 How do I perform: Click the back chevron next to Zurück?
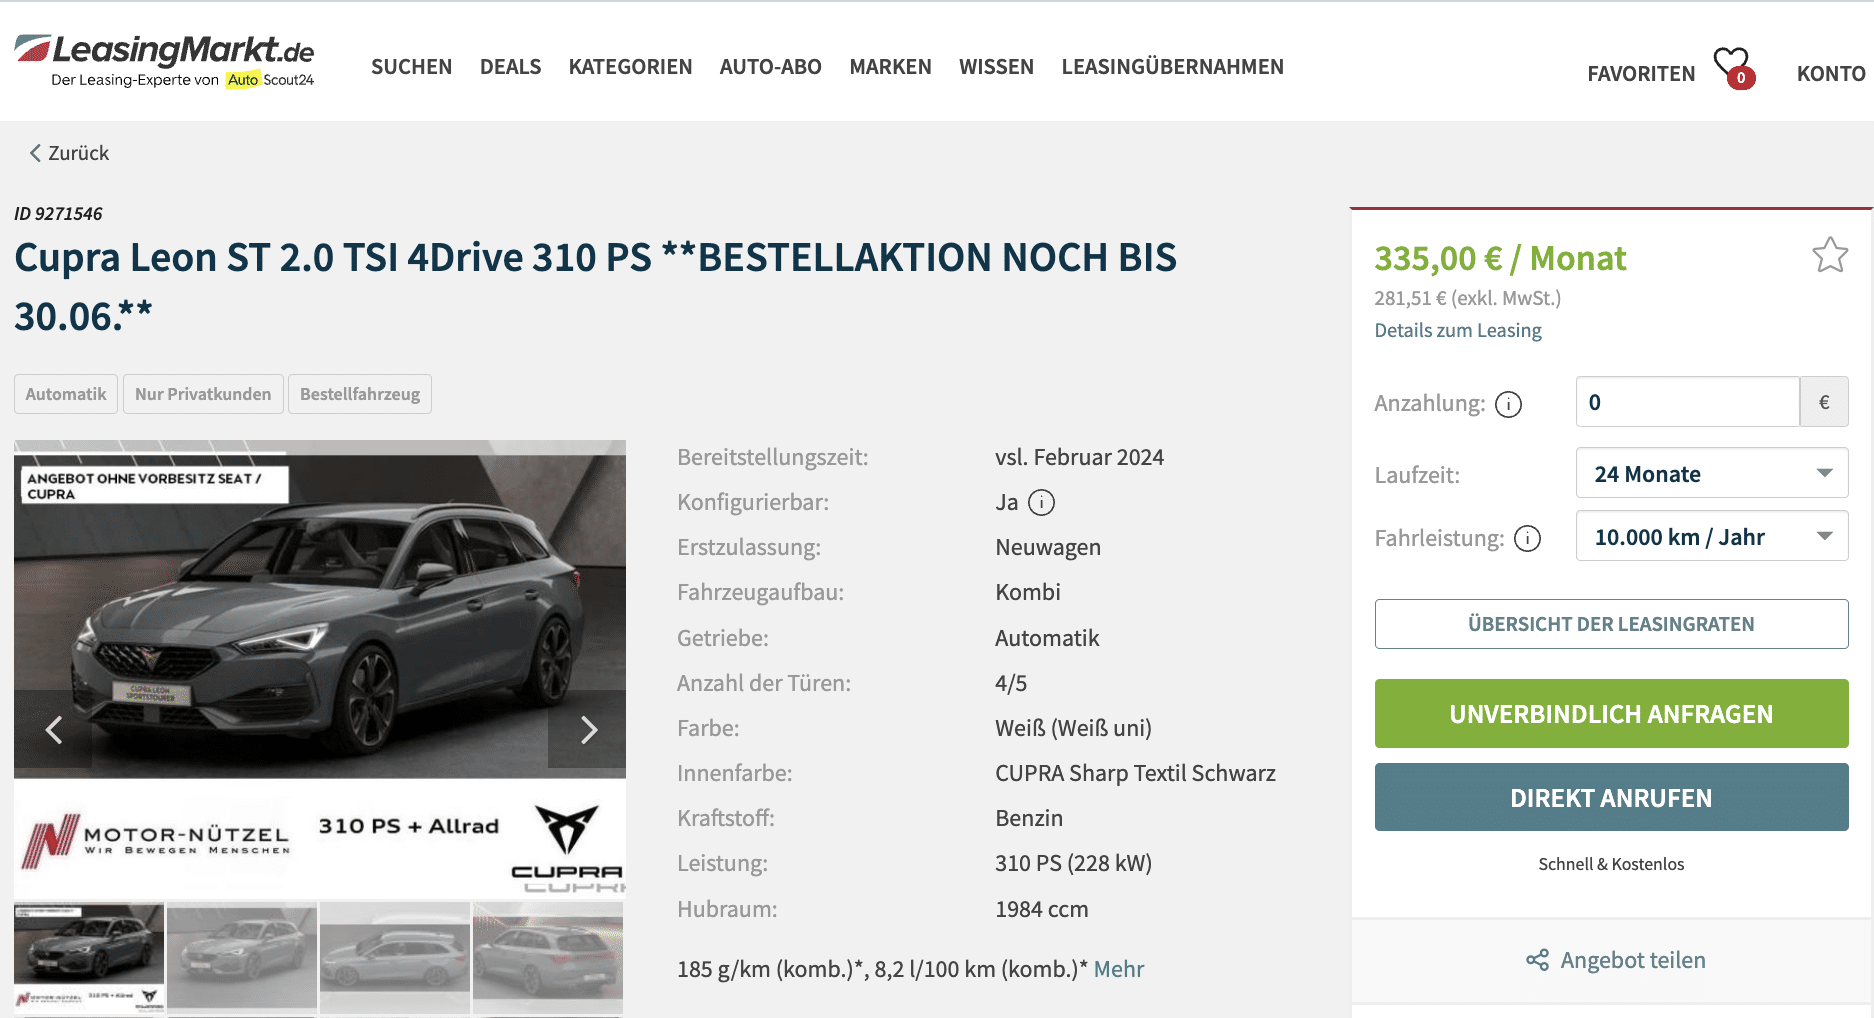(35, 153)
